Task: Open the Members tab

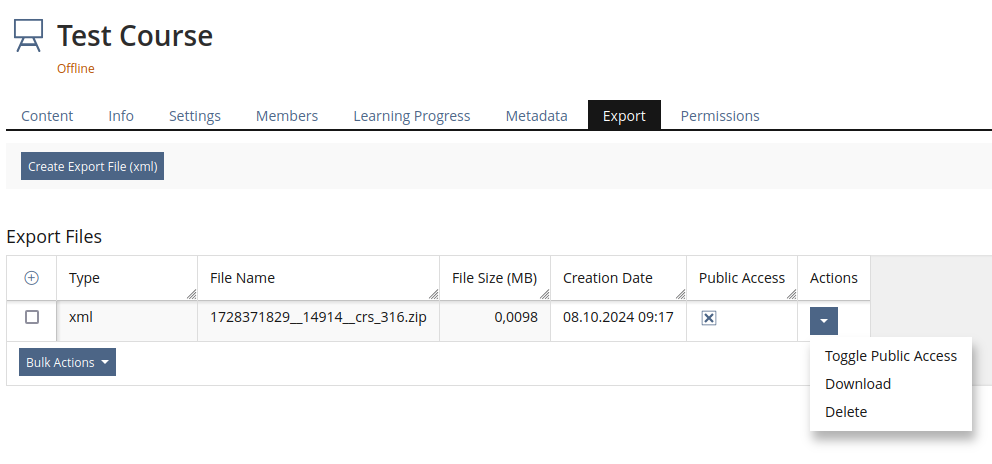Action: [287, 116]
